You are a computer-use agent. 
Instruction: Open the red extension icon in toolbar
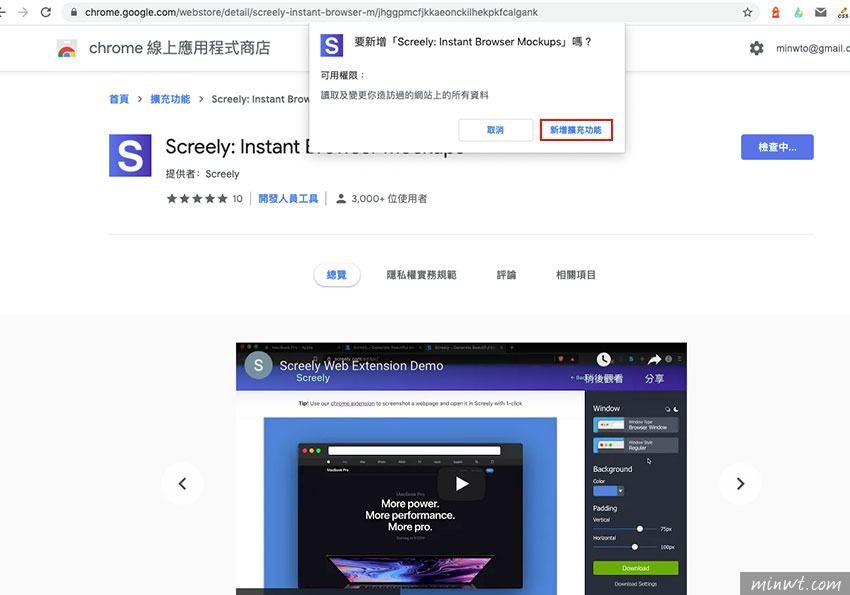[776, 12]
